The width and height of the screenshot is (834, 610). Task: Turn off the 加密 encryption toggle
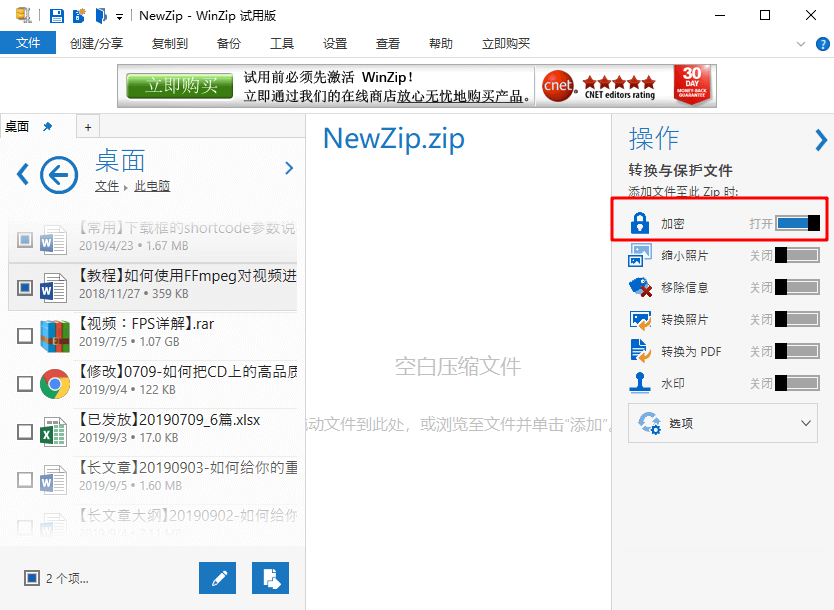[x=797, y=223]
